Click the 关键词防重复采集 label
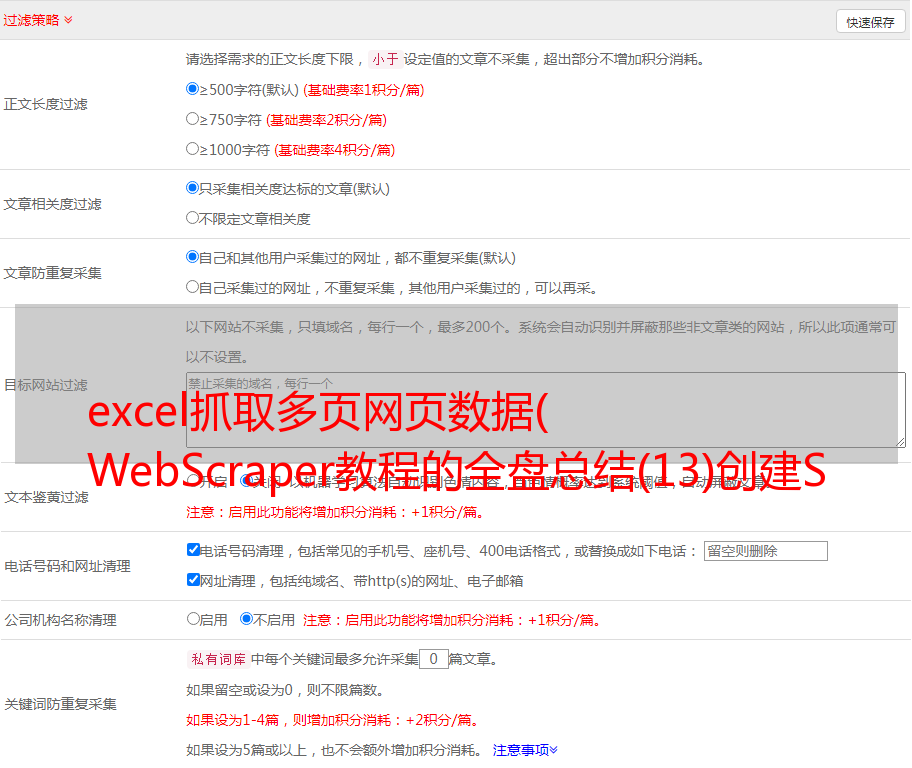The height and width of the screenshot is (768, 912). (x=60, y=704)
